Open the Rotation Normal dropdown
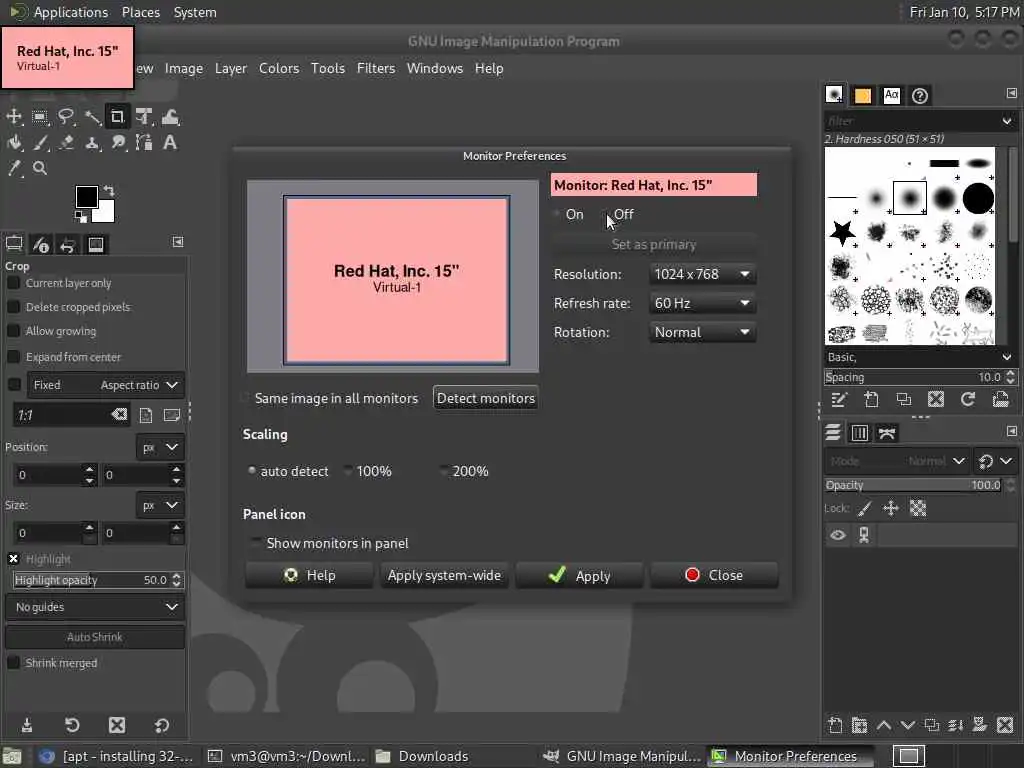The width and height of the screenshot is (1024, 768). (703, 332)
